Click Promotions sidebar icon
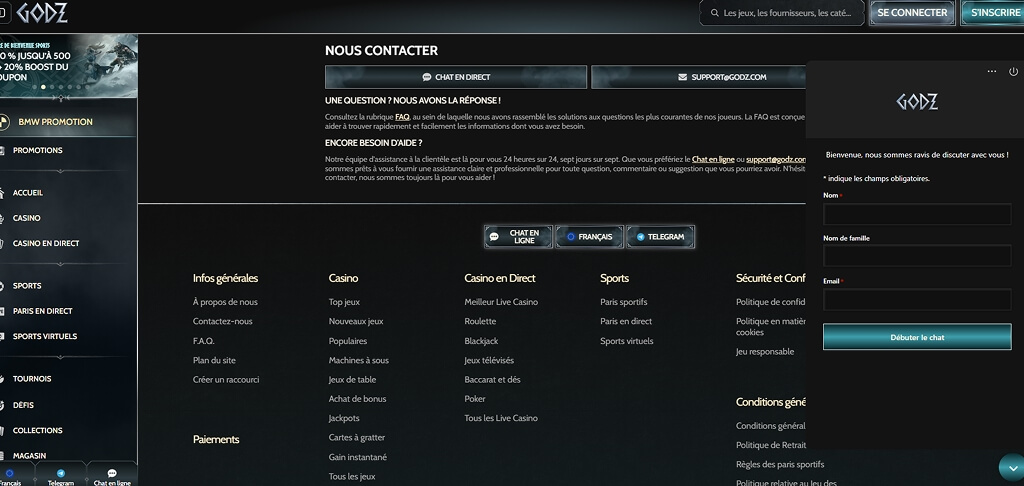This screenshot has width=1024, height=486. coord(2,150)
